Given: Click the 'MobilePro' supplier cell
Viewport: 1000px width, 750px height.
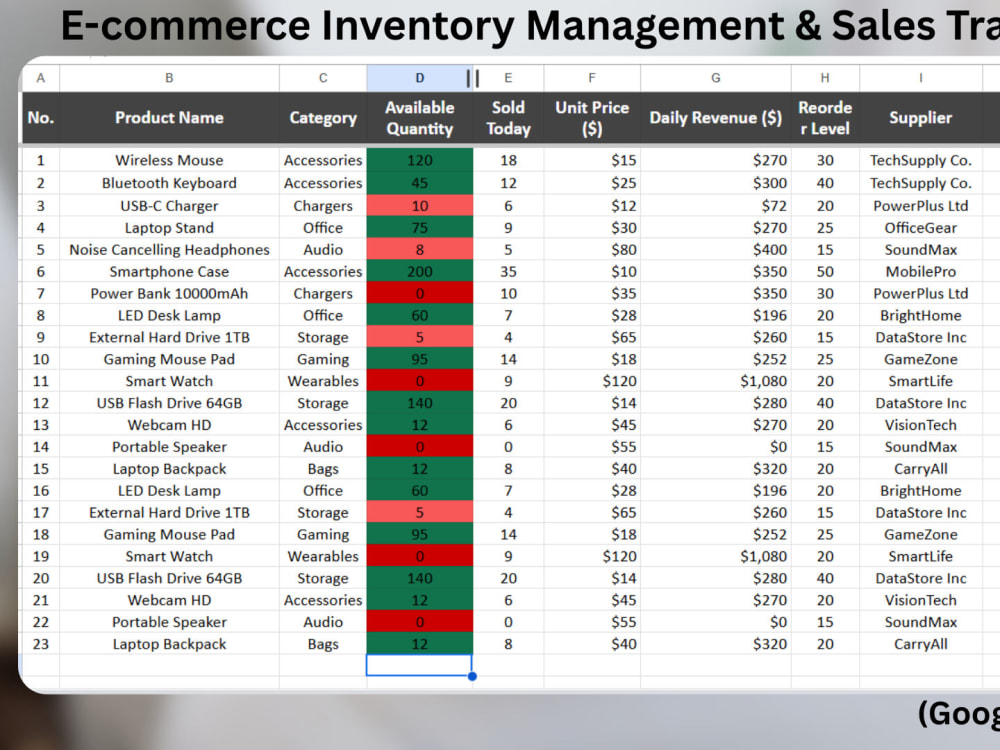Looking at the screenshot, I should [x=920, y=272].
